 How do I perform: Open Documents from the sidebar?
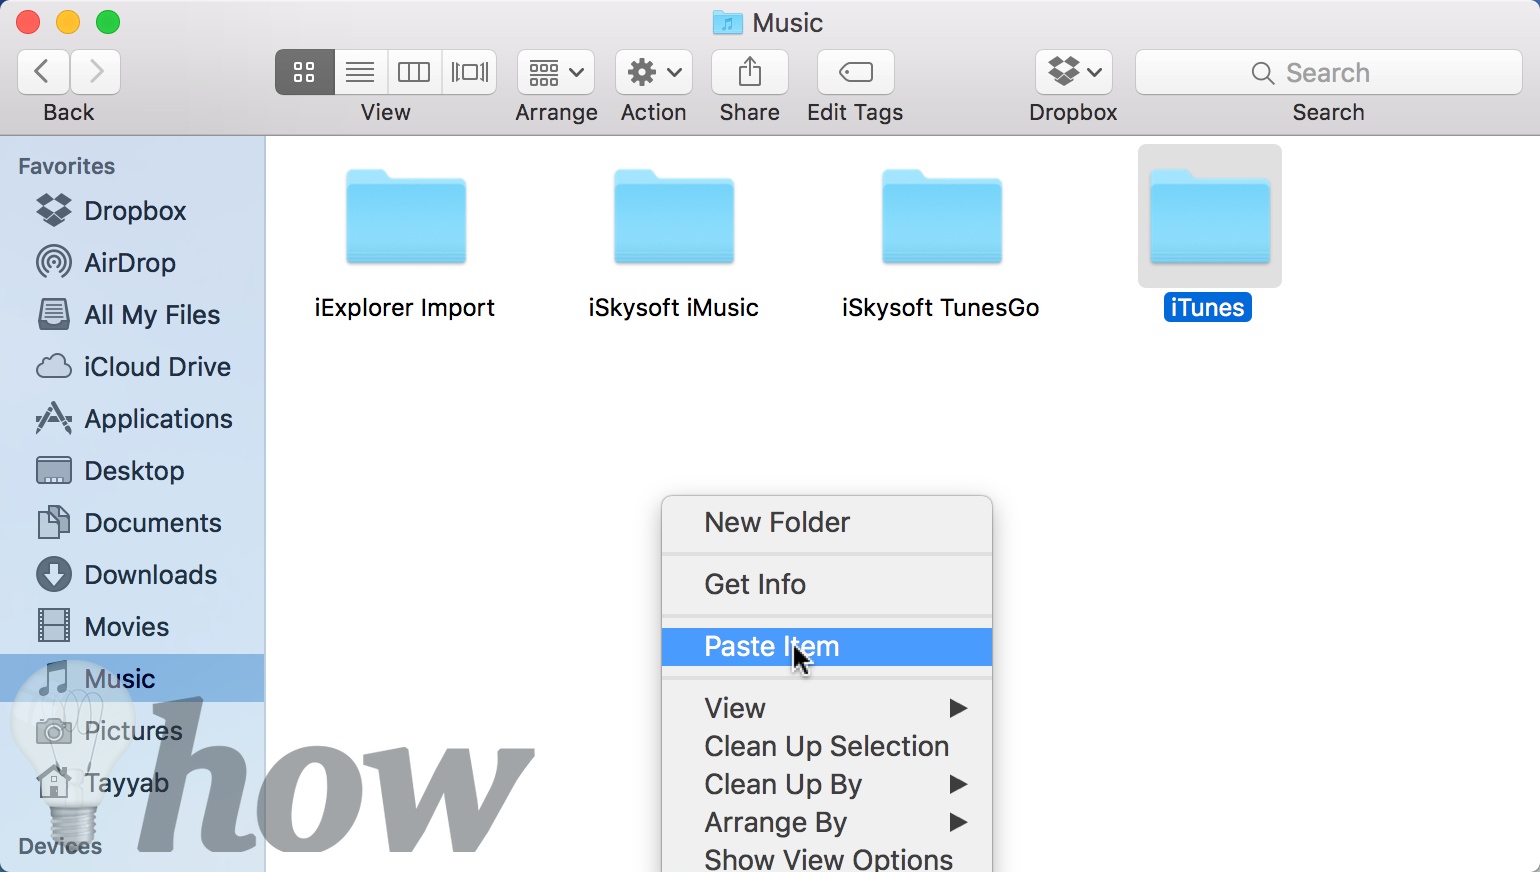tap(132, 523)
